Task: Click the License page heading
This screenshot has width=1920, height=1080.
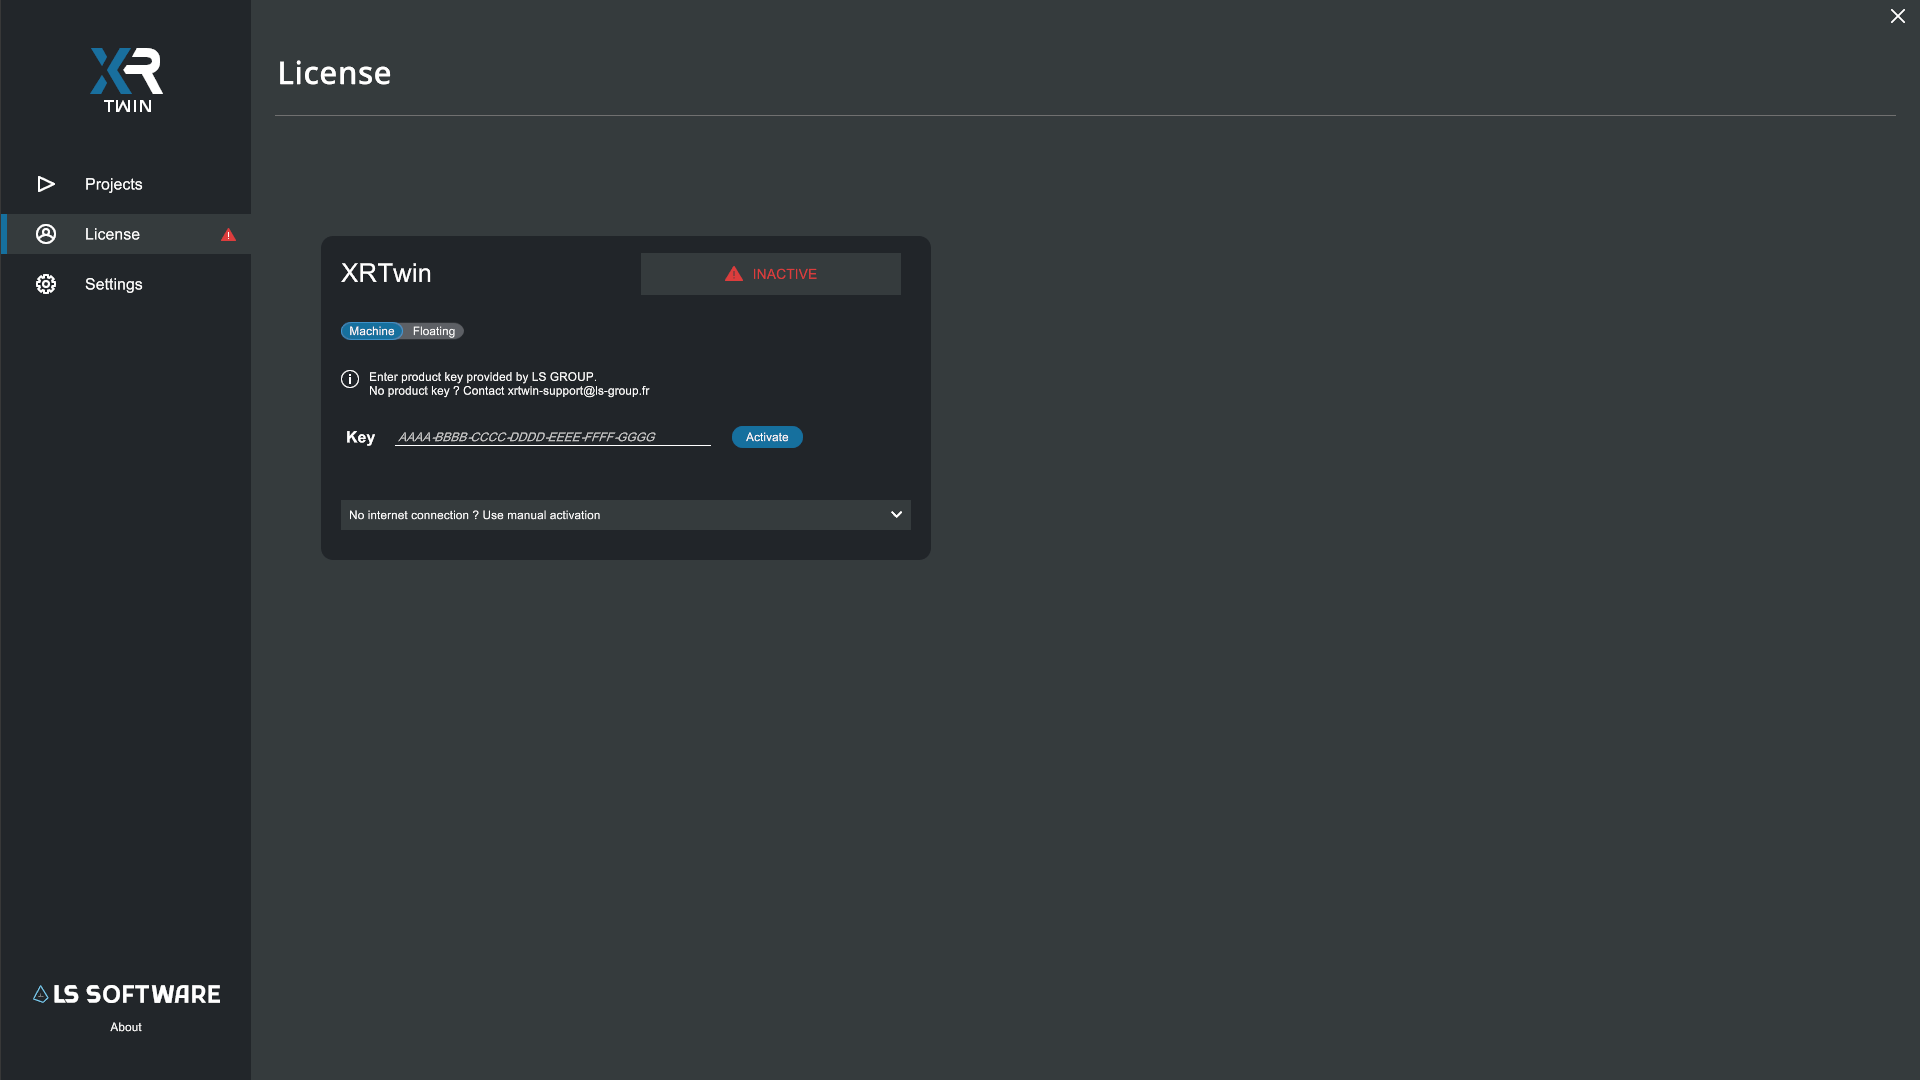Action: point(334,73)
